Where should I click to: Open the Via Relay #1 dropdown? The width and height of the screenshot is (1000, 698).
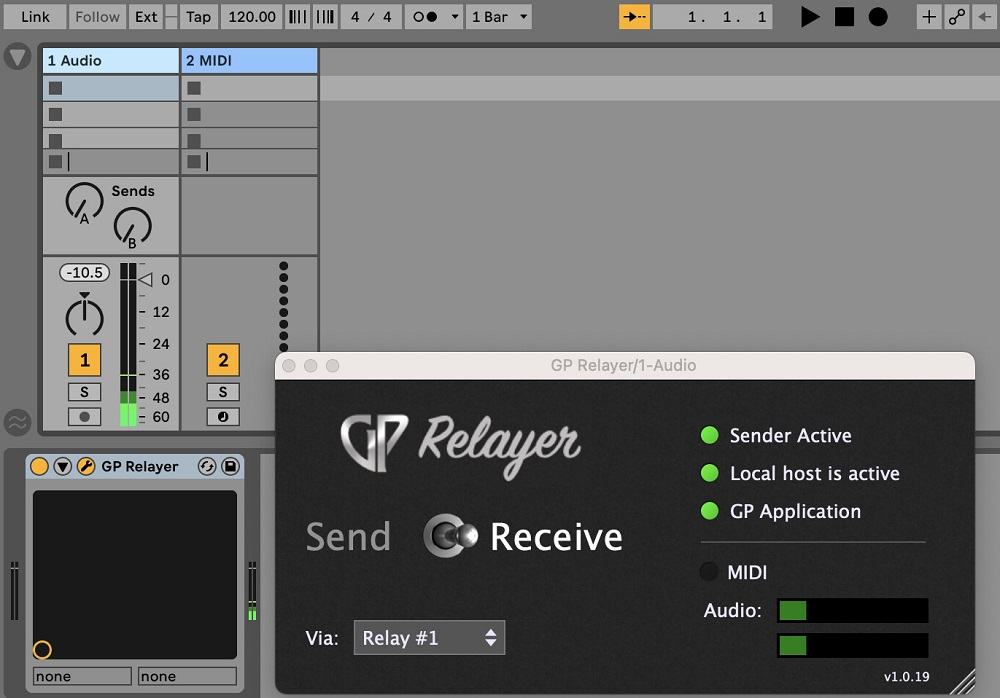click(429, 638)
